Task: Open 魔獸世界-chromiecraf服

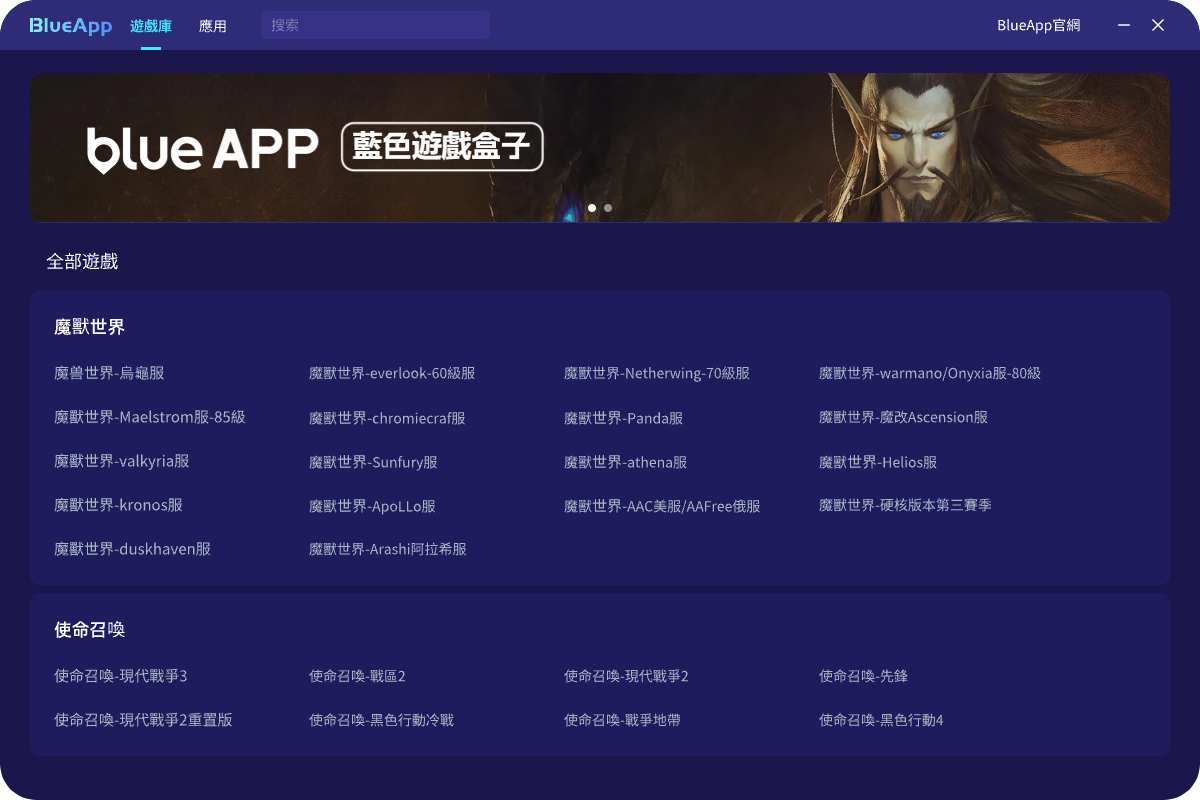Action: (387, 418)
